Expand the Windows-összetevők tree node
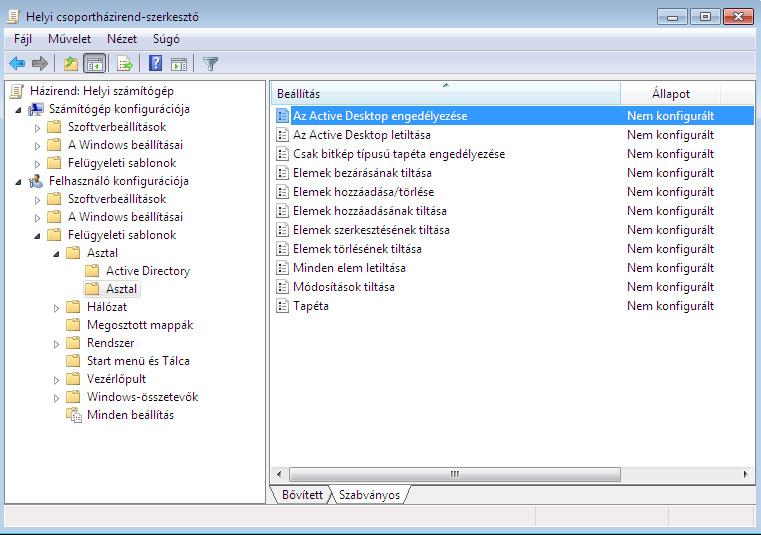Screen dimensions: 761x535 [x=56, y=398]
